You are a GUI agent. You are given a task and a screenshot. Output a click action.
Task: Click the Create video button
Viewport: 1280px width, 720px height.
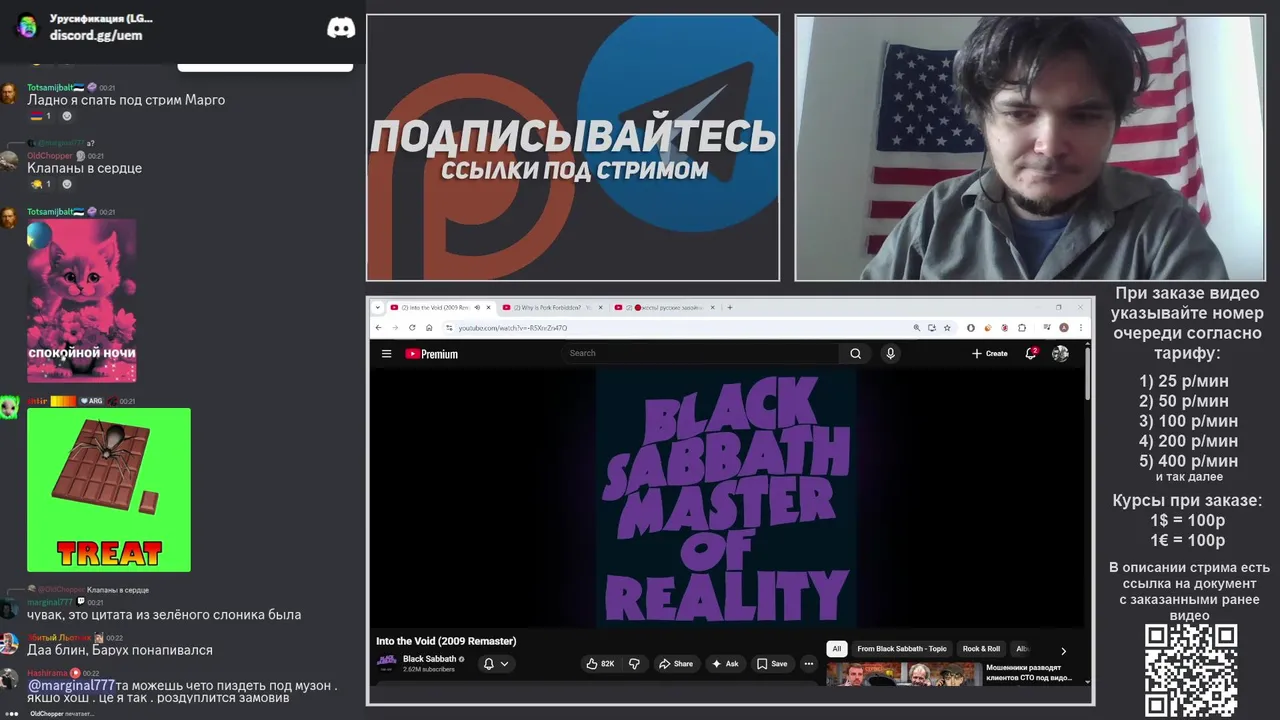click(990, 353)
